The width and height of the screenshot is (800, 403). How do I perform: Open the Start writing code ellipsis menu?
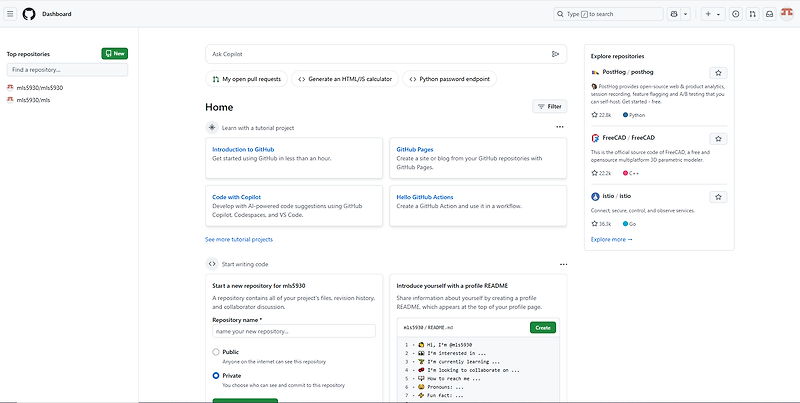click(563, 264)
